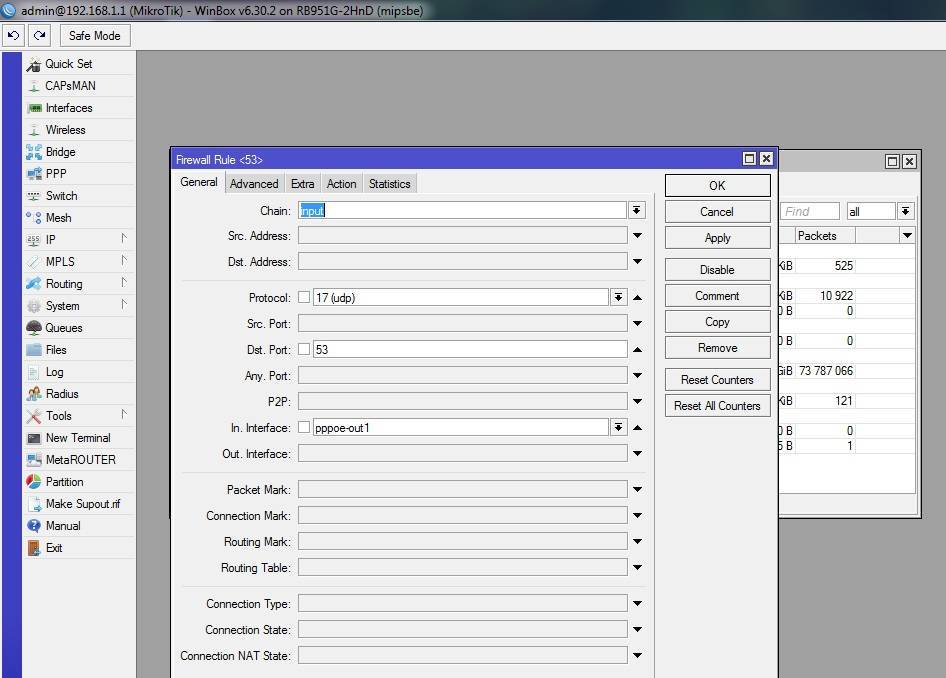946x678 pixels.
Task: Click the Redo arrow icon in toolbar
Action: point(40,36)
